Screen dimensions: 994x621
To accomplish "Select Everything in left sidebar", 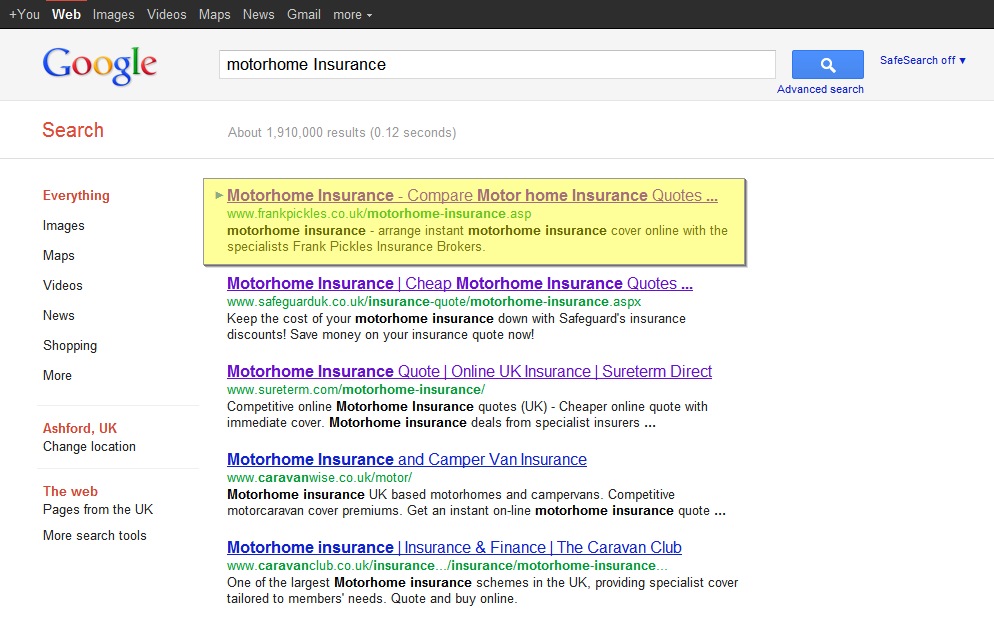I will tap(76, 195).
